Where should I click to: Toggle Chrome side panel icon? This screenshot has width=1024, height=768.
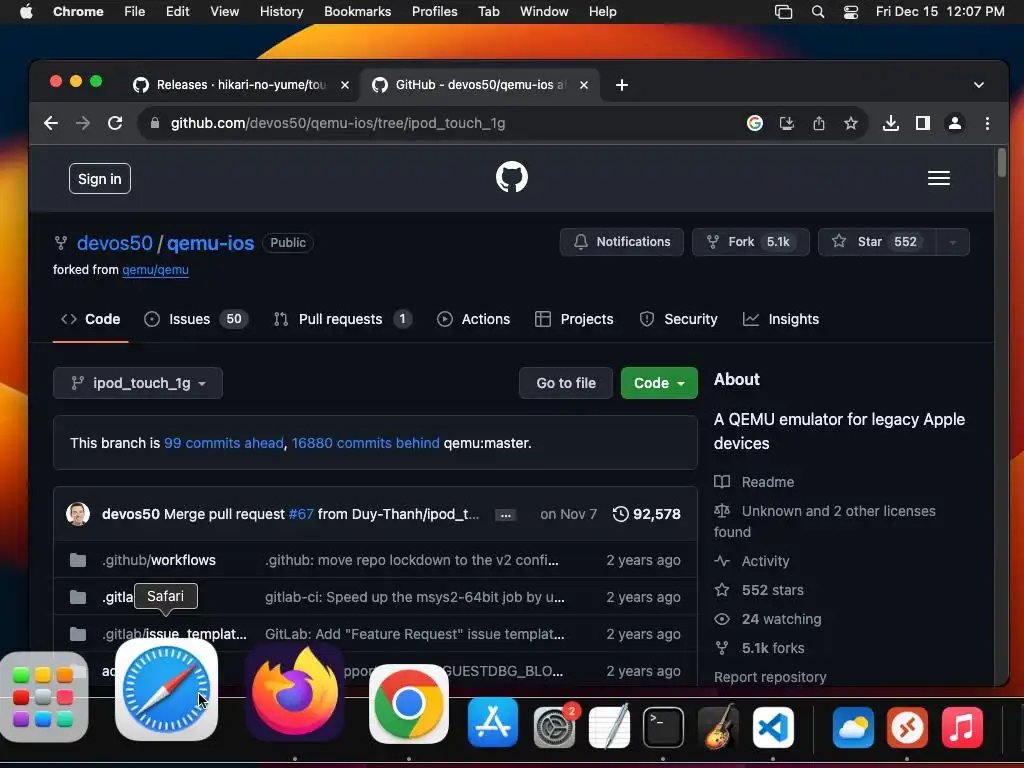(x=922, y=123)
